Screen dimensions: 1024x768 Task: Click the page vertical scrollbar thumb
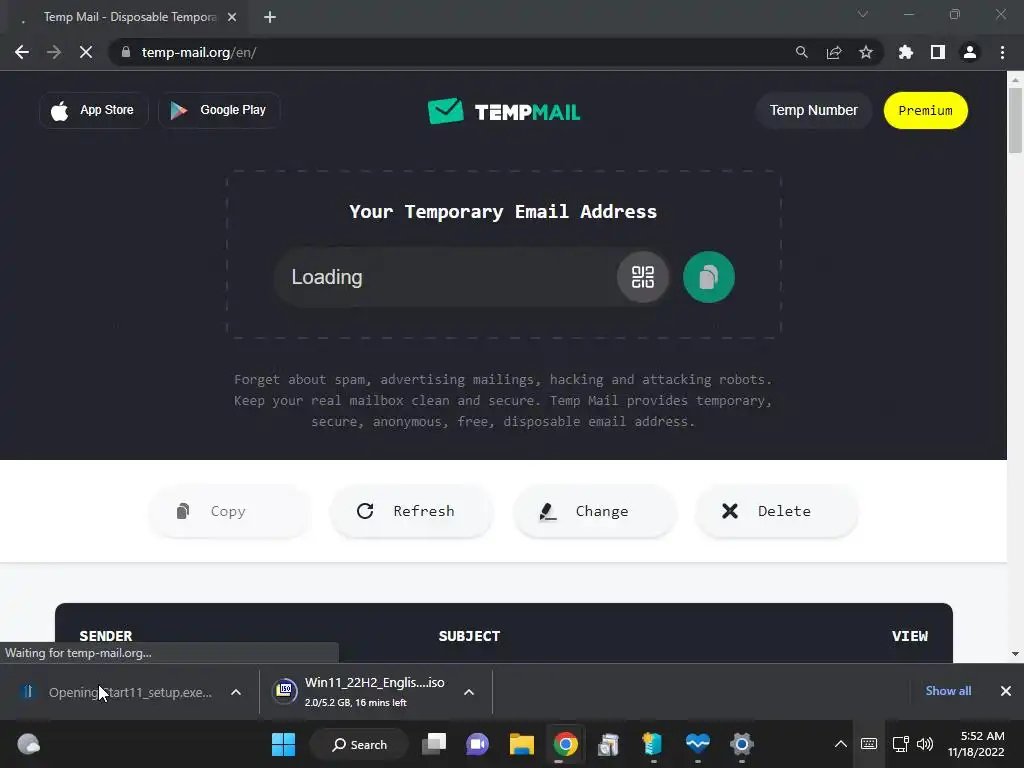point(1015,120)
